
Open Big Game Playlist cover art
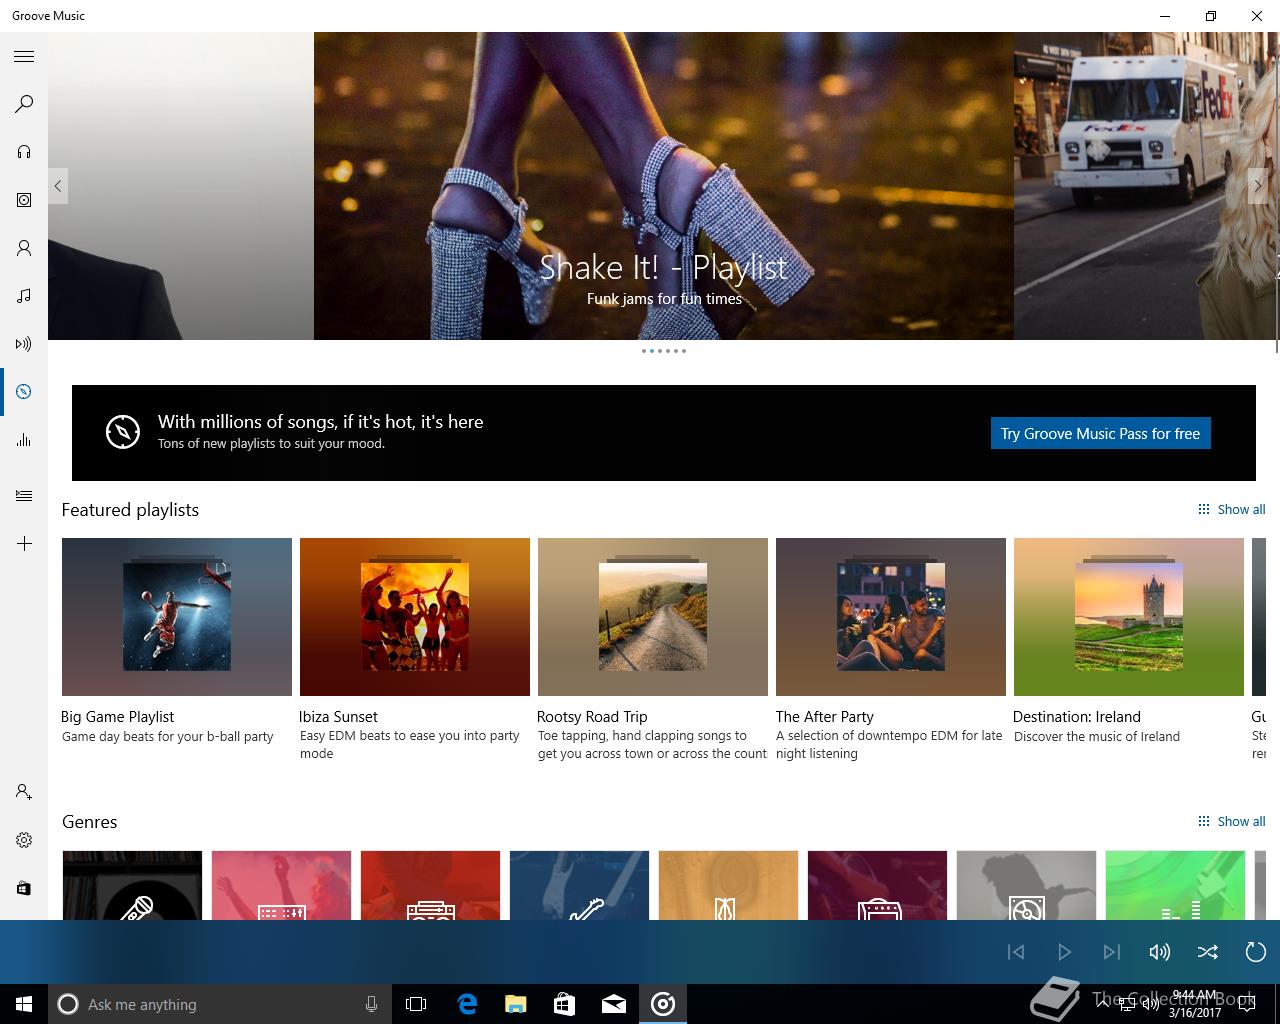click(177, 617)
